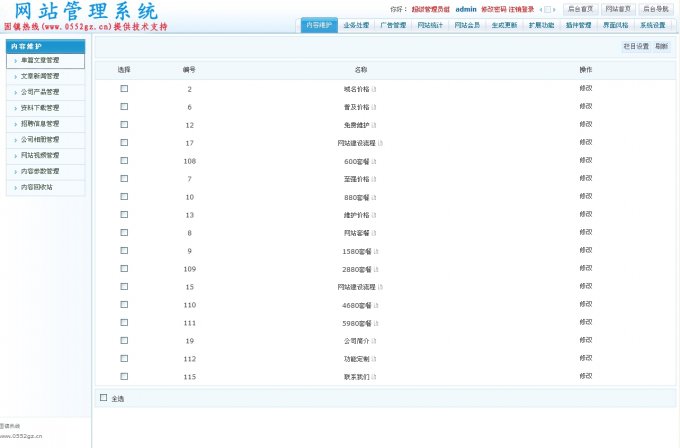Click the 注销登录 link
The height and width of the screenshot is (448, 680).
tap(521, 9)
